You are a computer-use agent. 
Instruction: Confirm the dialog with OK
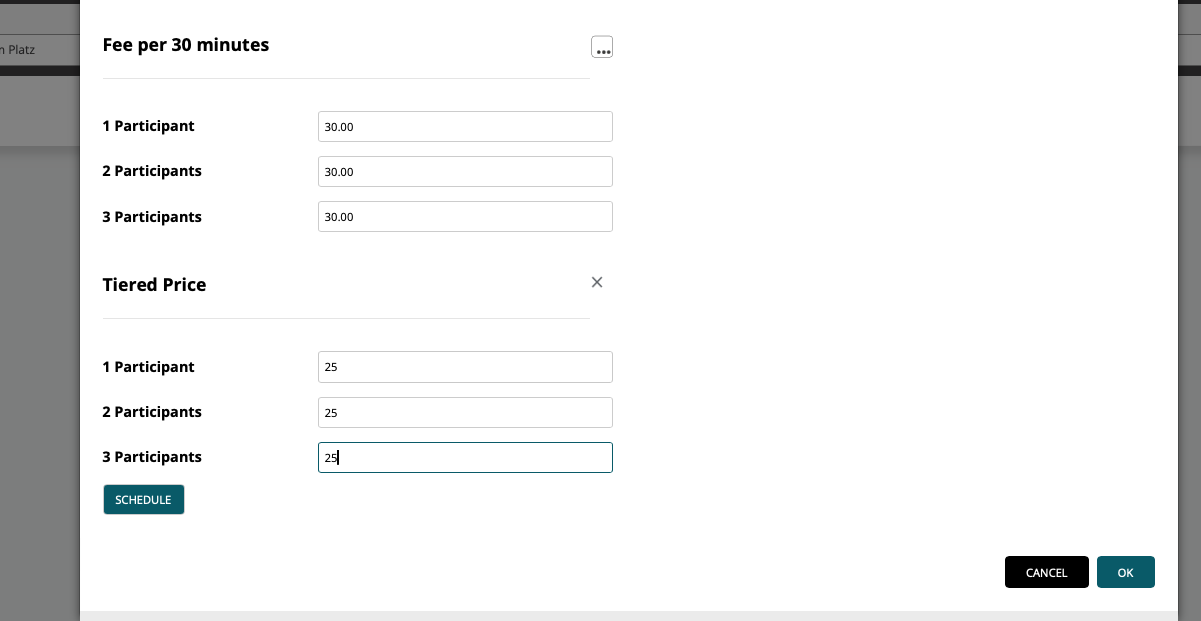click(x=1126, y=572)
